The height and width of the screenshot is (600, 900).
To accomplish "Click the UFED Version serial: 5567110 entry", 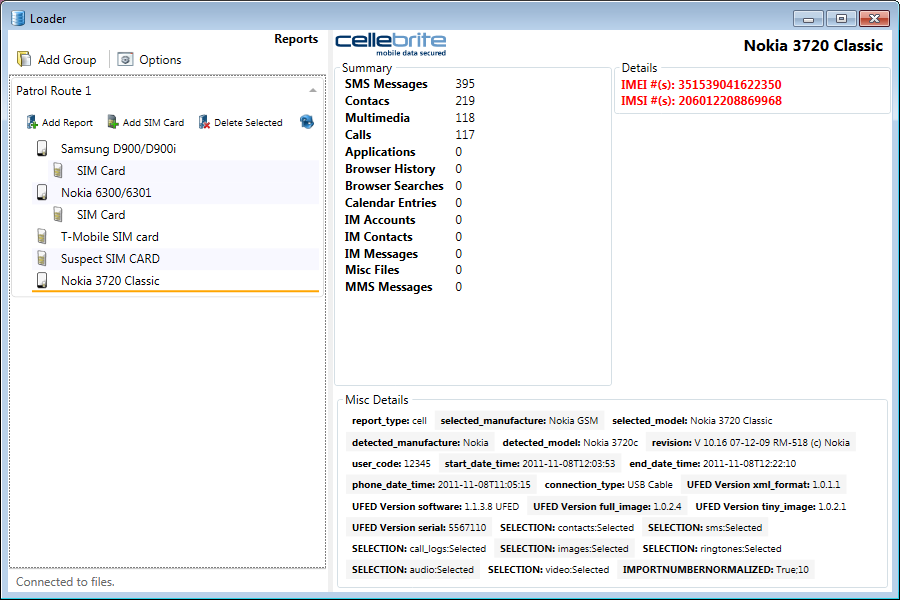I will point(419,527).
